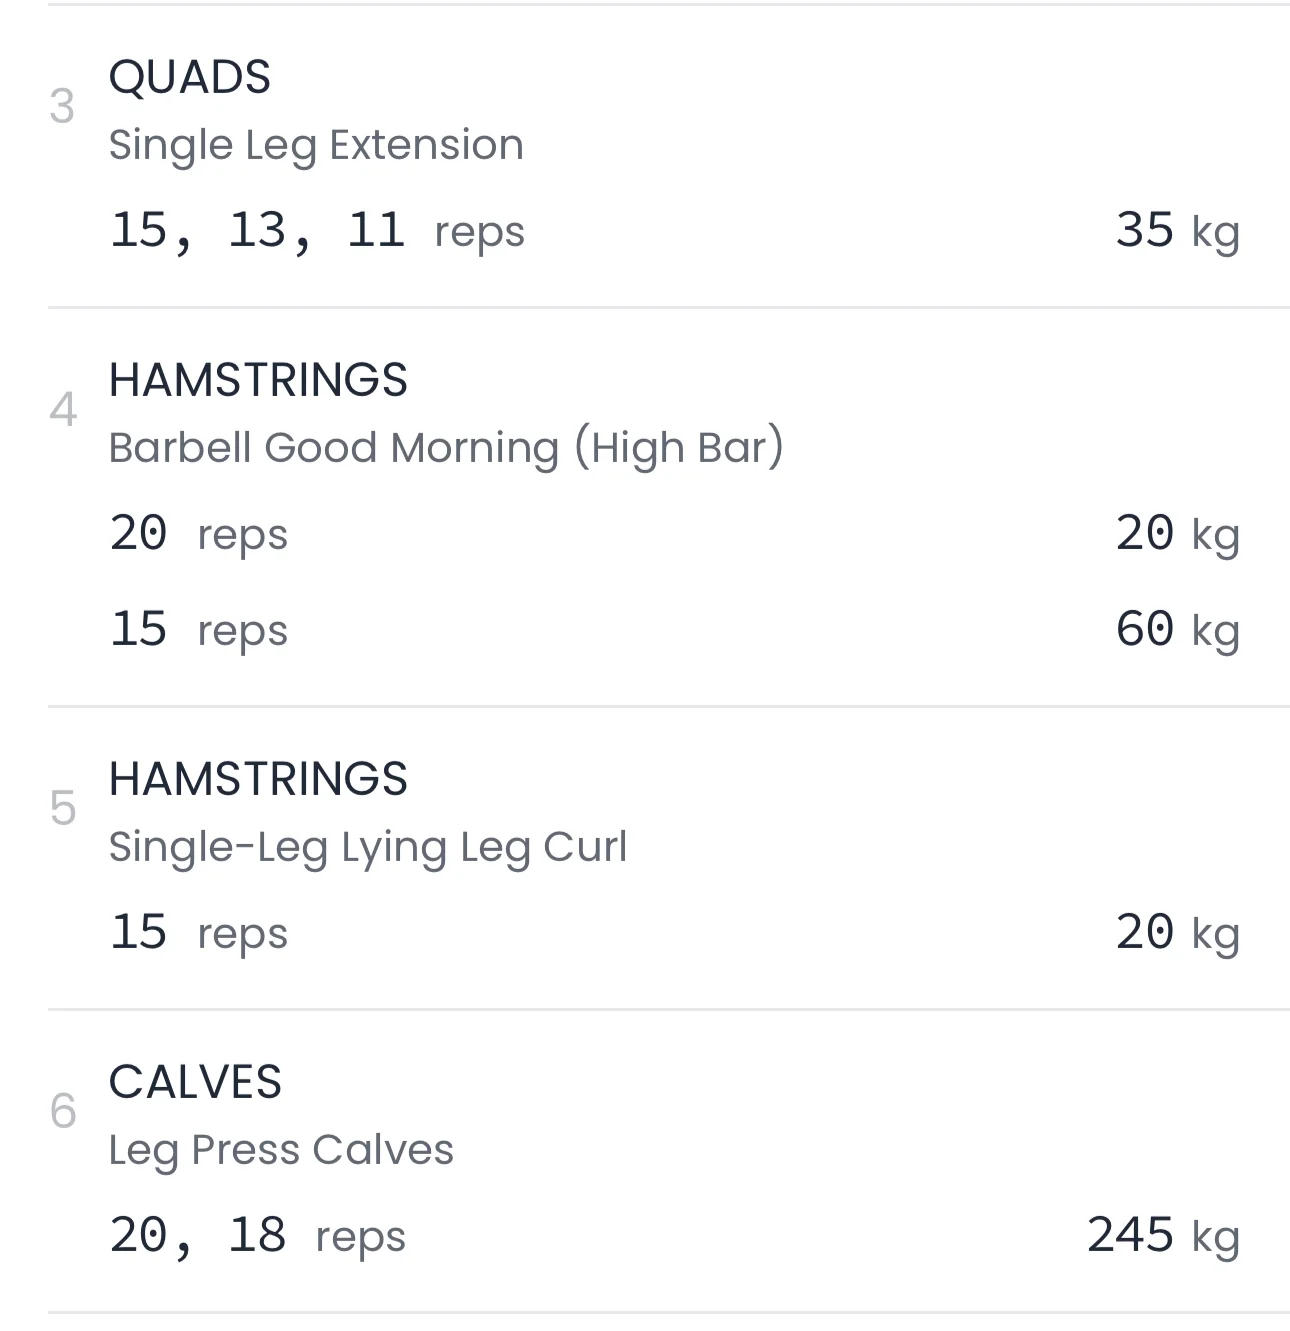
Task: Tap the 60 kg weight value
Action: tap(1177, 630)
